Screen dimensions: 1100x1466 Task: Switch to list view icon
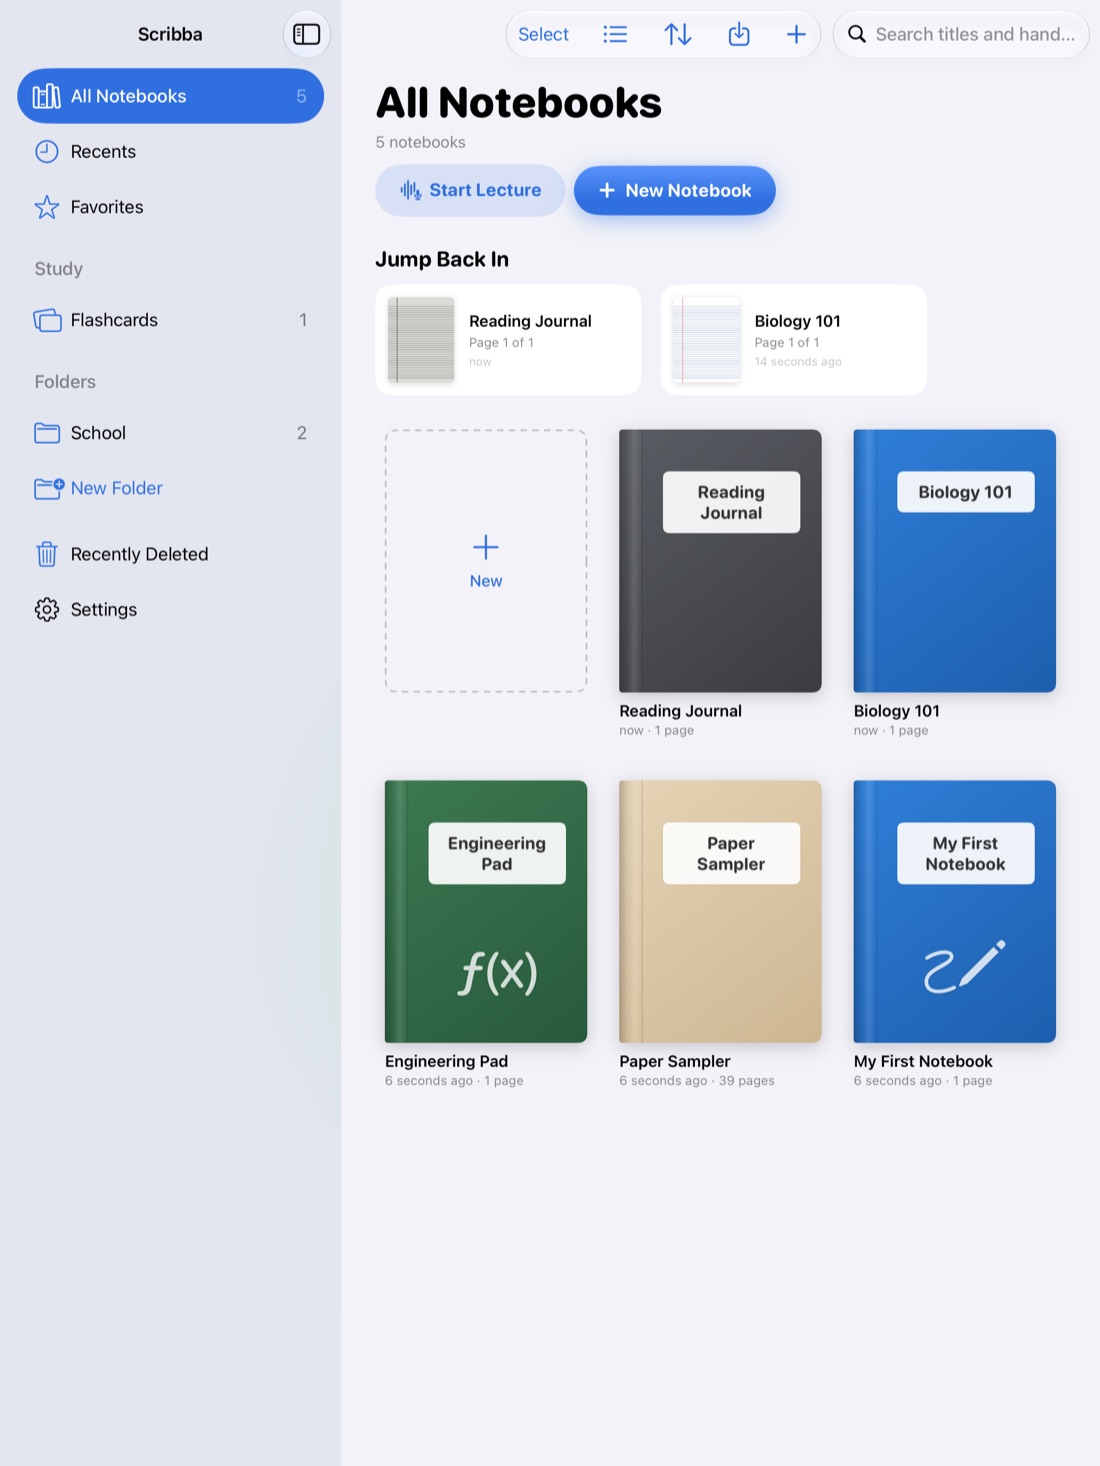coord(616,34)
